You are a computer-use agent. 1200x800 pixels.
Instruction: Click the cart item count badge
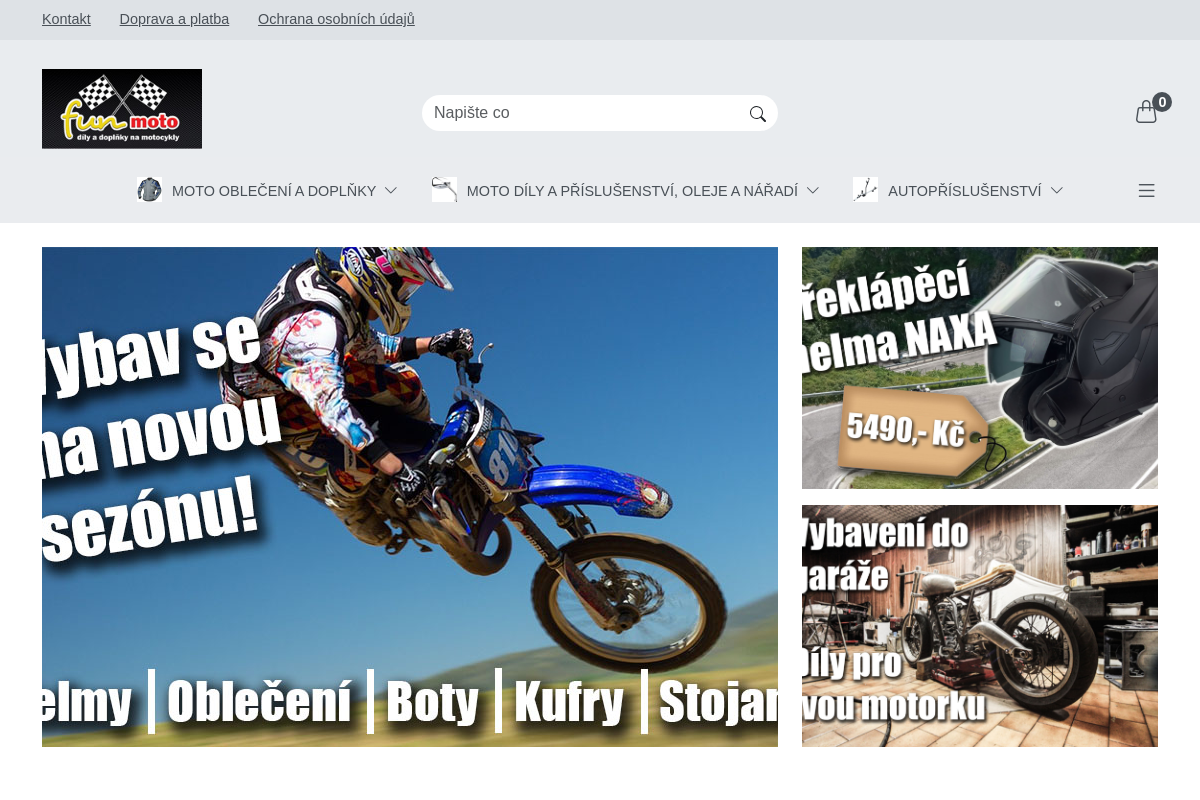tap(1162, 102)
